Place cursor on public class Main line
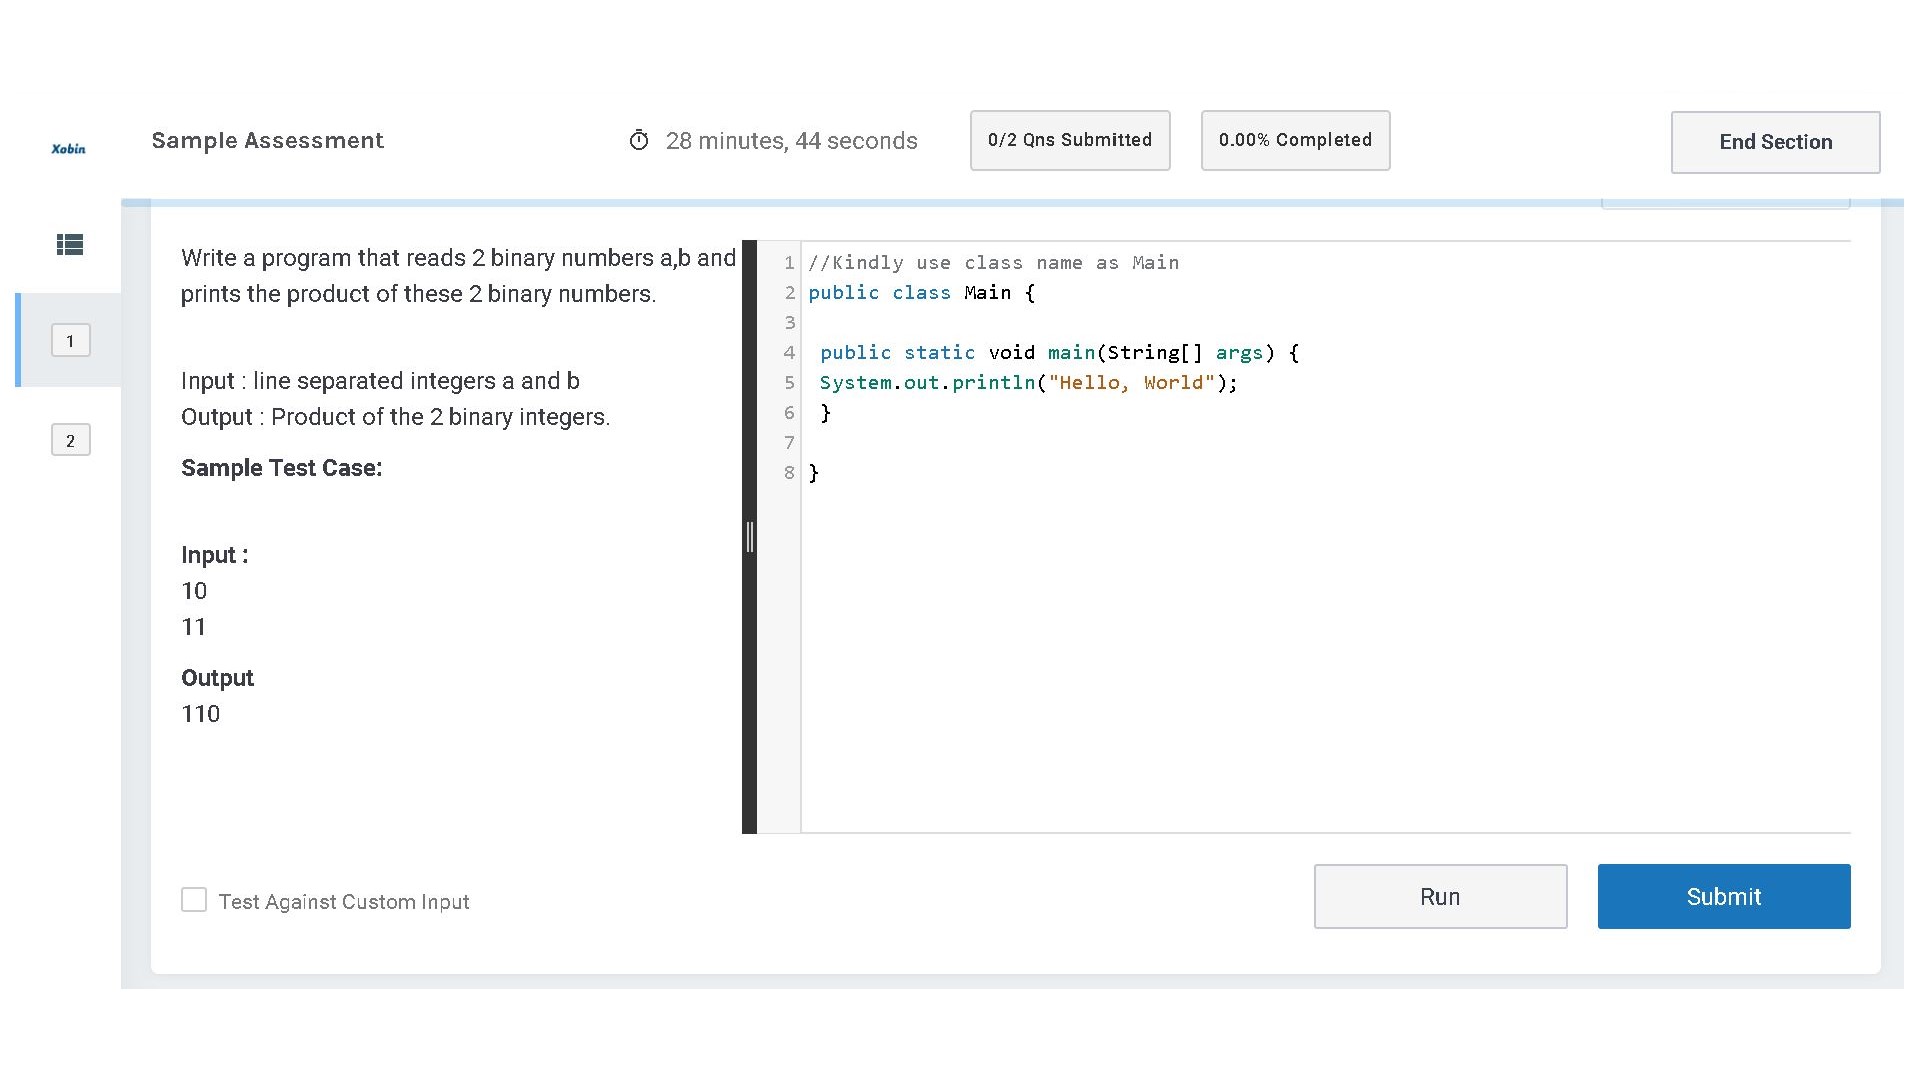1920x1080 pixels. click(920, 293)
